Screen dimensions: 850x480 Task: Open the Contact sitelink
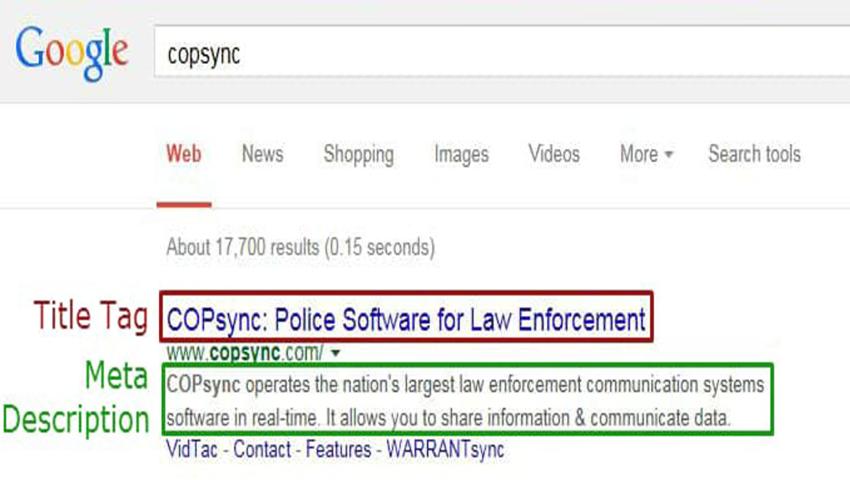pos(262,450)
